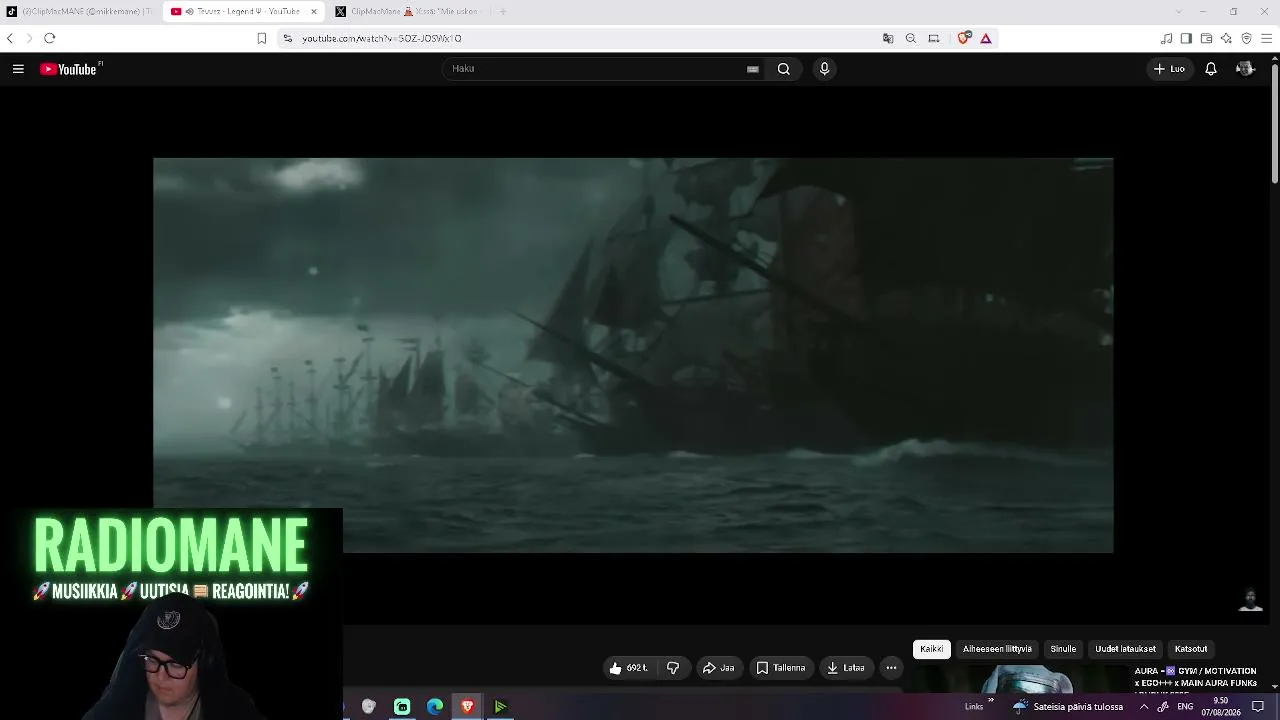Open the YouTube account avatar menu
Image resolution: width=1280 pixels, height=720 pixels.
(1245, 69)
